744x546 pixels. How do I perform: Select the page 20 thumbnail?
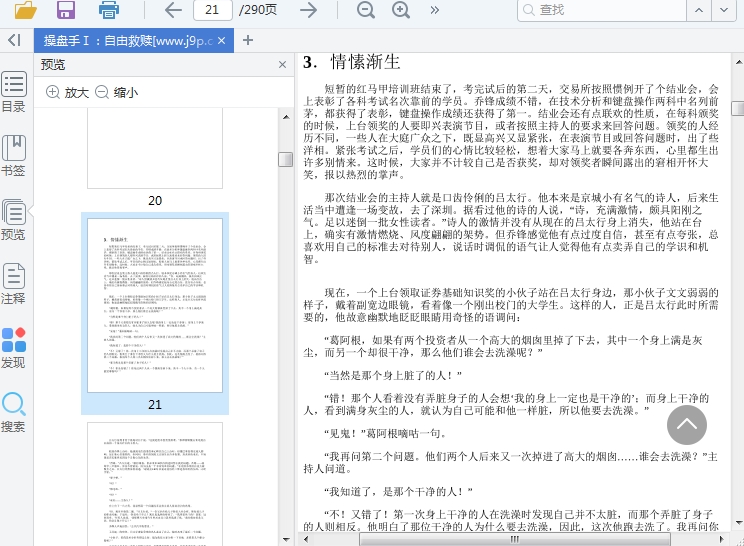(x=155, y=148)
